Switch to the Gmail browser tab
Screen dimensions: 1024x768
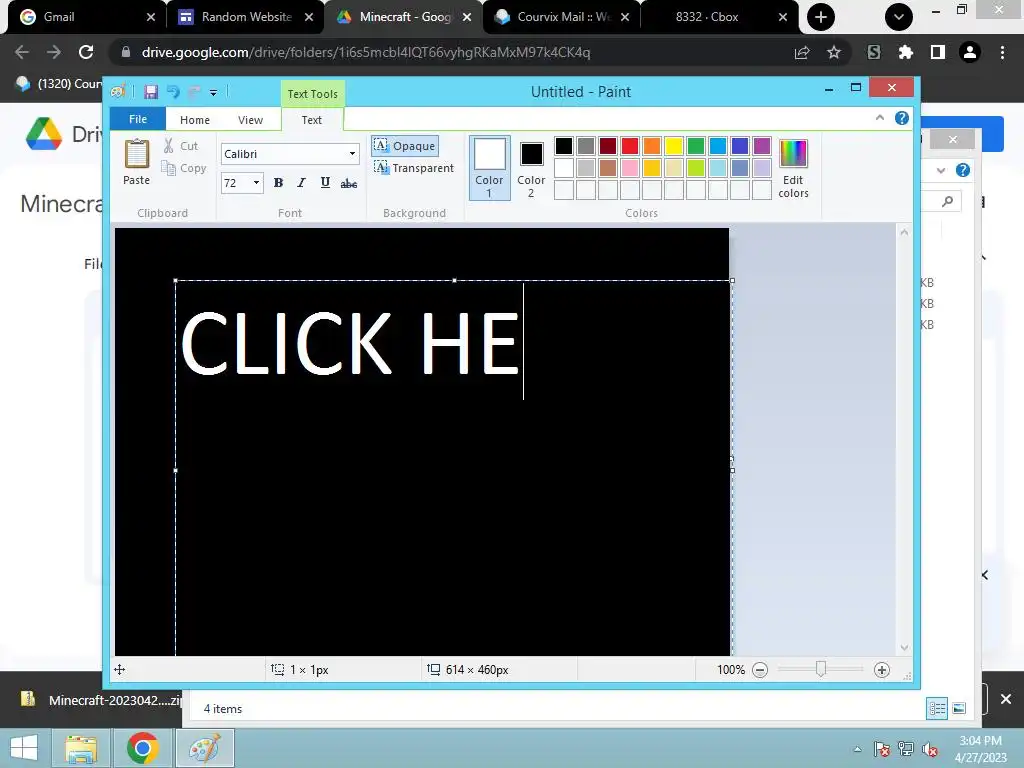click(x=85, y=17)
